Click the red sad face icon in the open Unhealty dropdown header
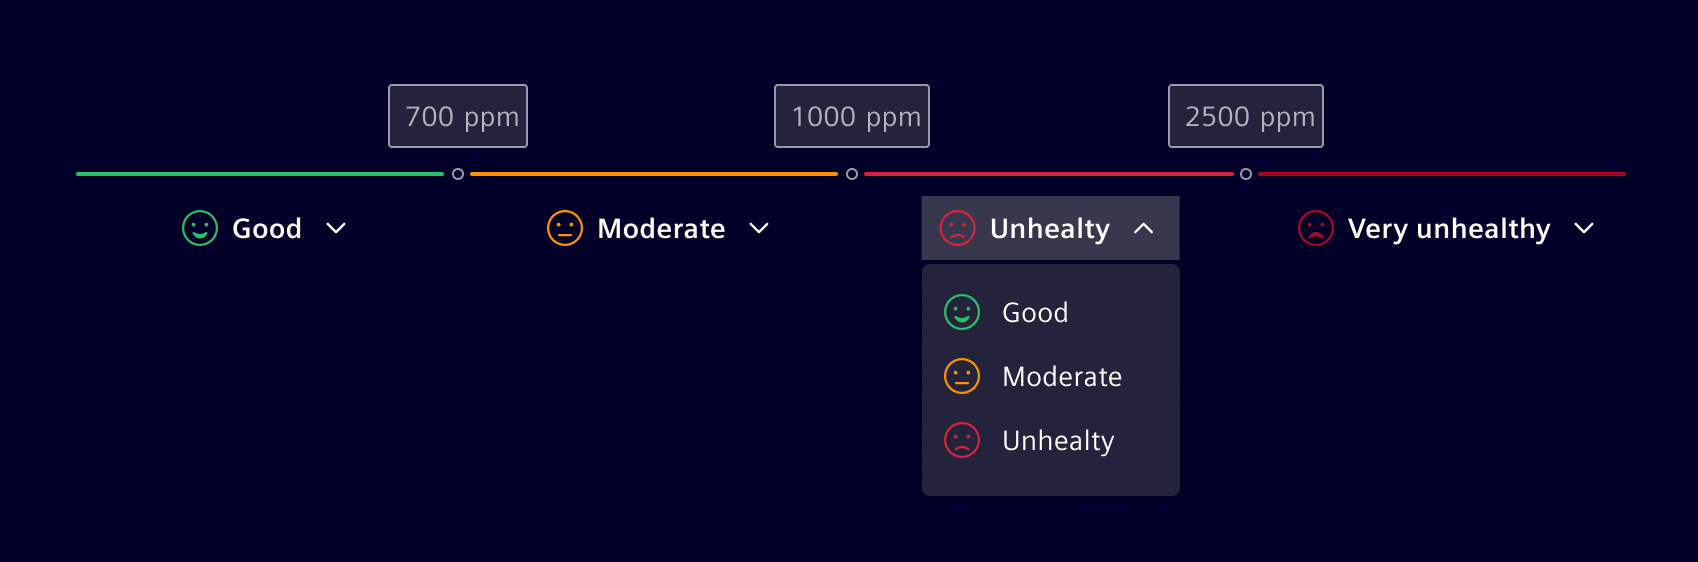This screenshot has width=1698, height=562. 958,228
